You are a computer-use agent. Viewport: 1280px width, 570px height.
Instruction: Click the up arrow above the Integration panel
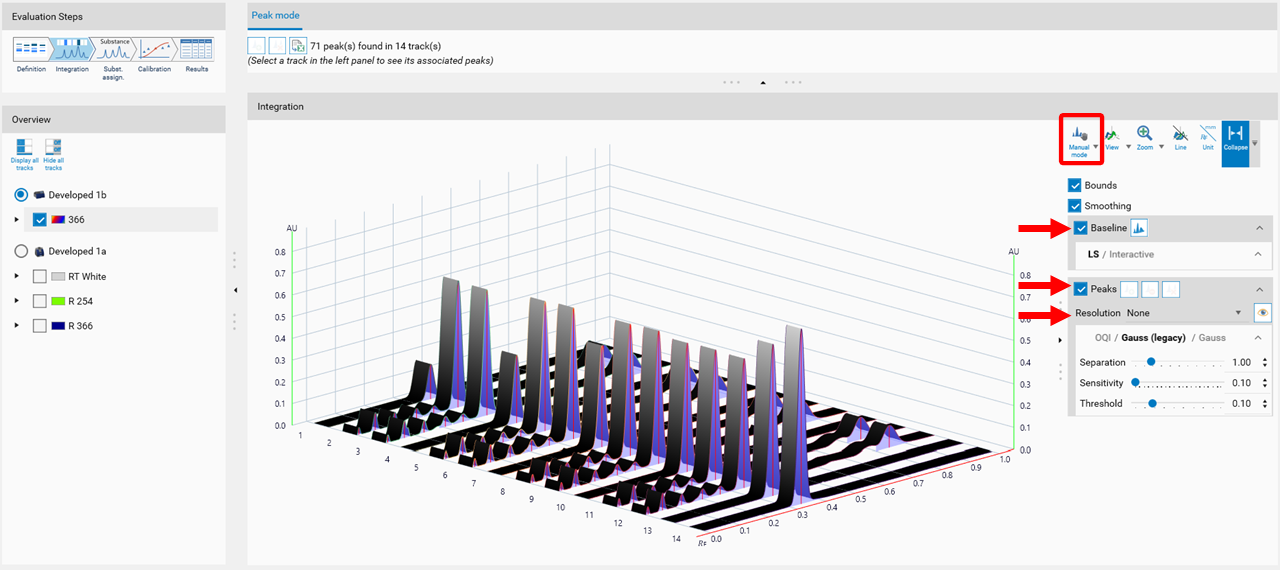click(x=763, y=82)
